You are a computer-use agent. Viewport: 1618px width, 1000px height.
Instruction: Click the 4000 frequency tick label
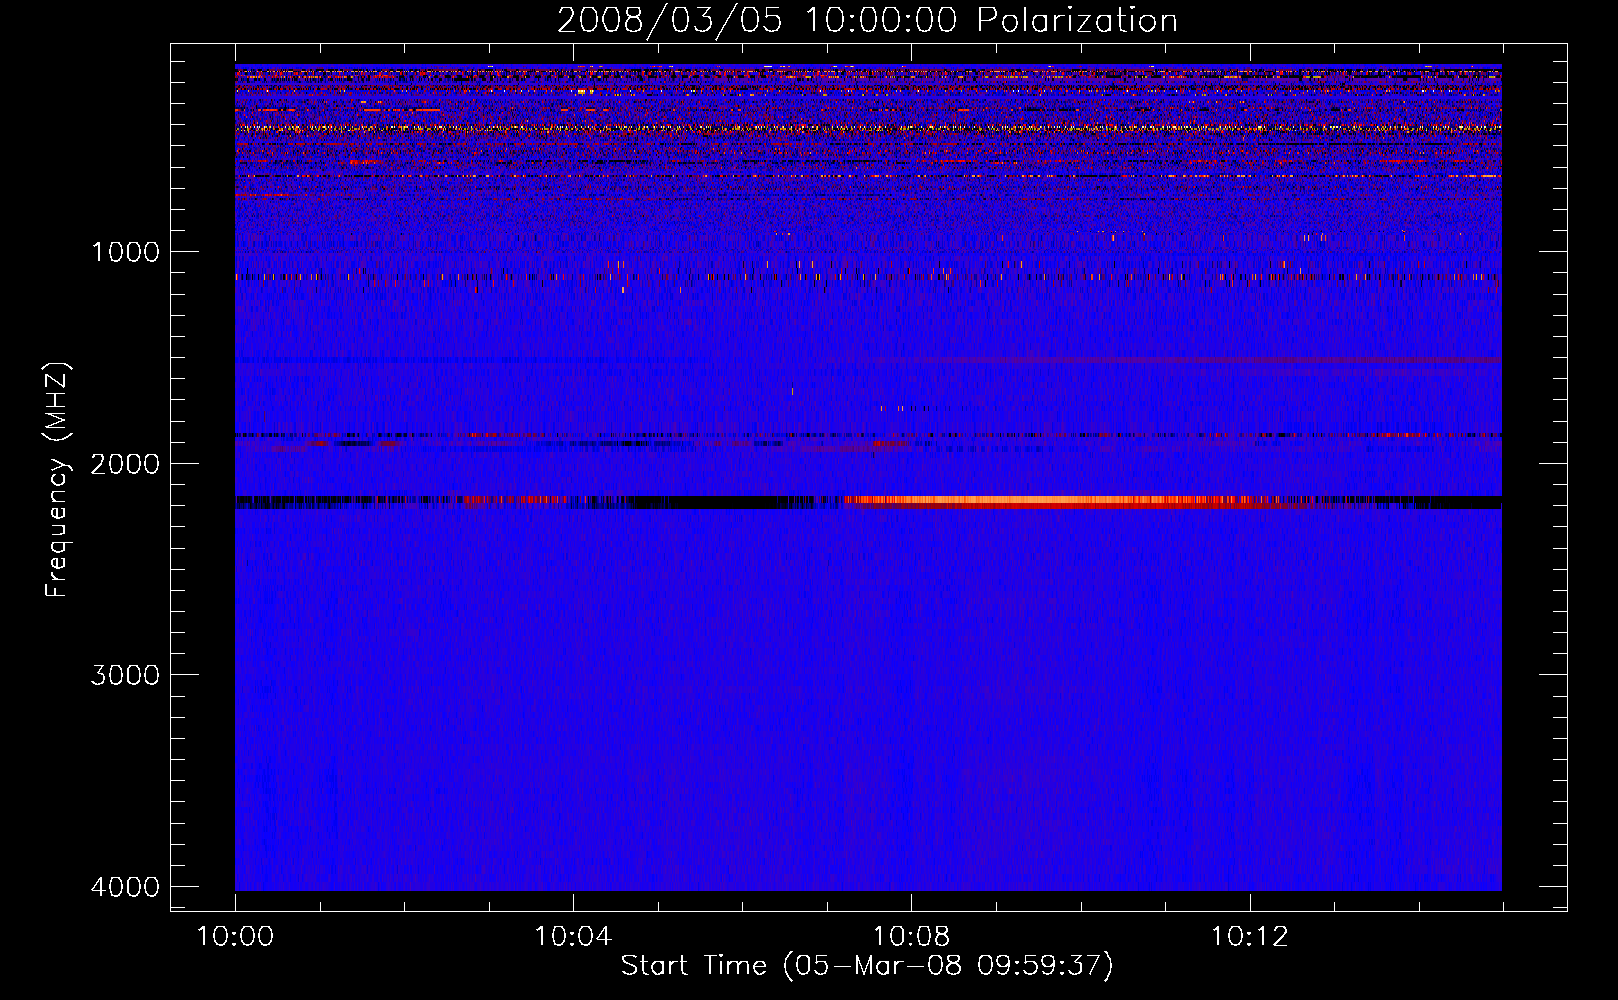[125, 887]
